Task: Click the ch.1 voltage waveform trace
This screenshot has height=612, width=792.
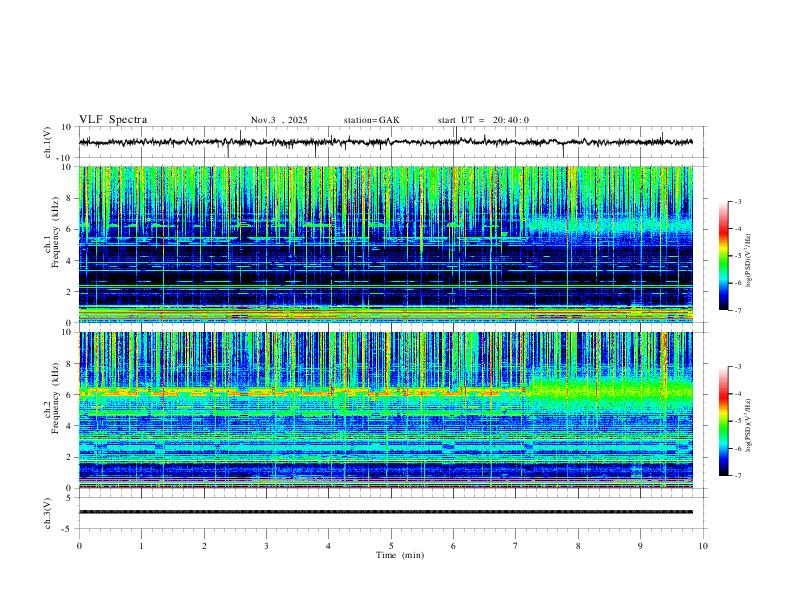Action: [x=385, y=142]
